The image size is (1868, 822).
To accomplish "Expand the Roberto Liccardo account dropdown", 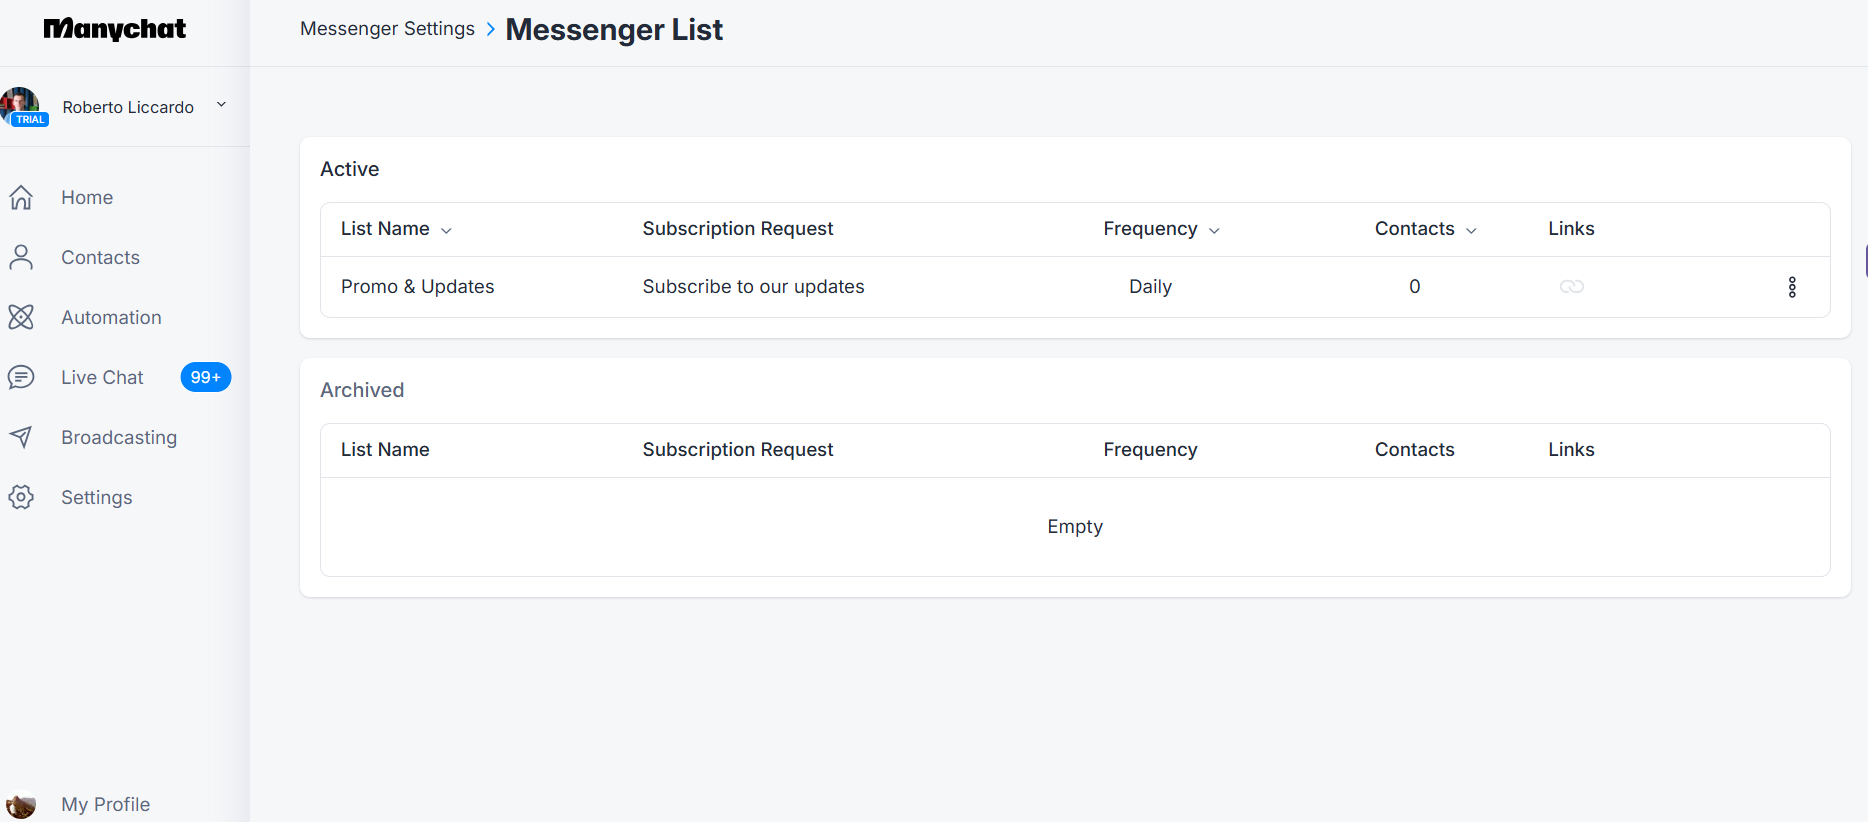I will (221, 105).
